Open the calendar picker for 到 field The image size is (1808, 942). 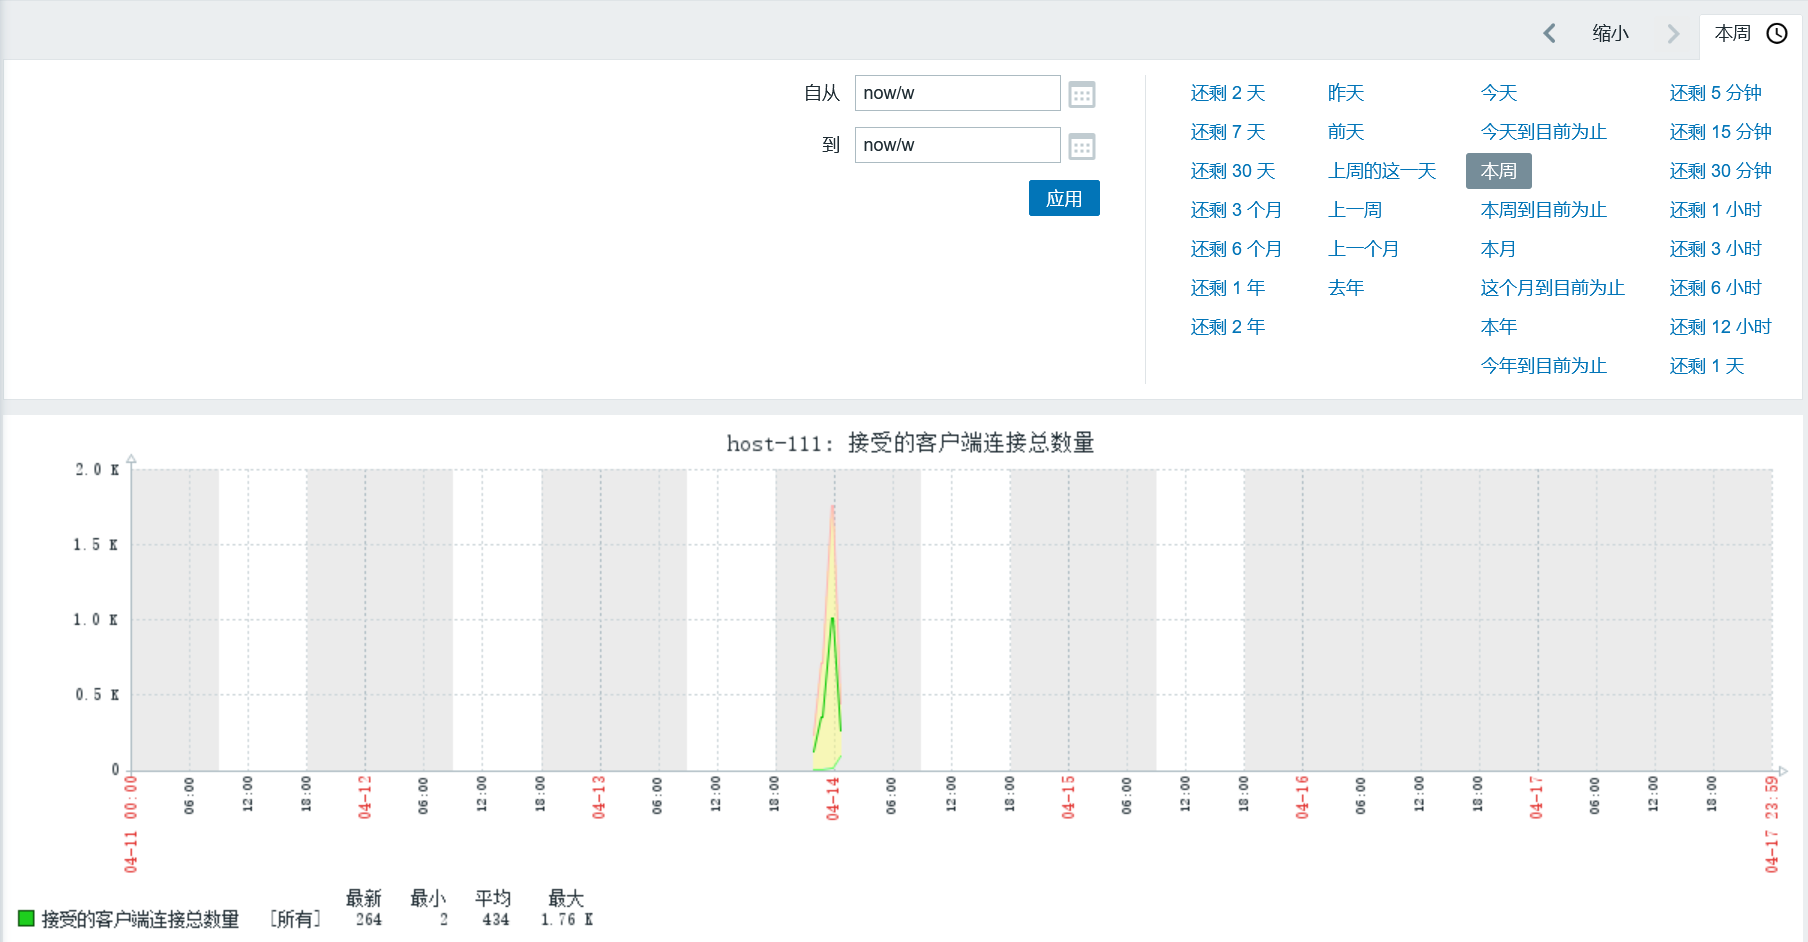coord(1082,146)
